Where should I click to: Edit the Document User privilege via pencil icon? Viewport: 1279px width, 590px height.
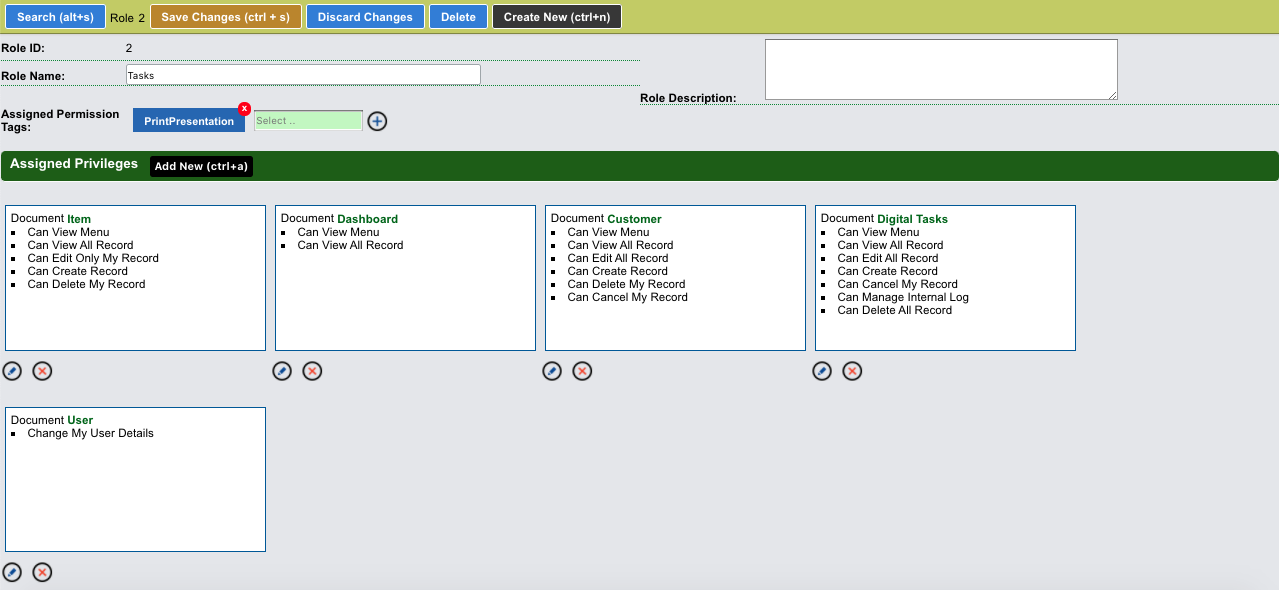12,572
